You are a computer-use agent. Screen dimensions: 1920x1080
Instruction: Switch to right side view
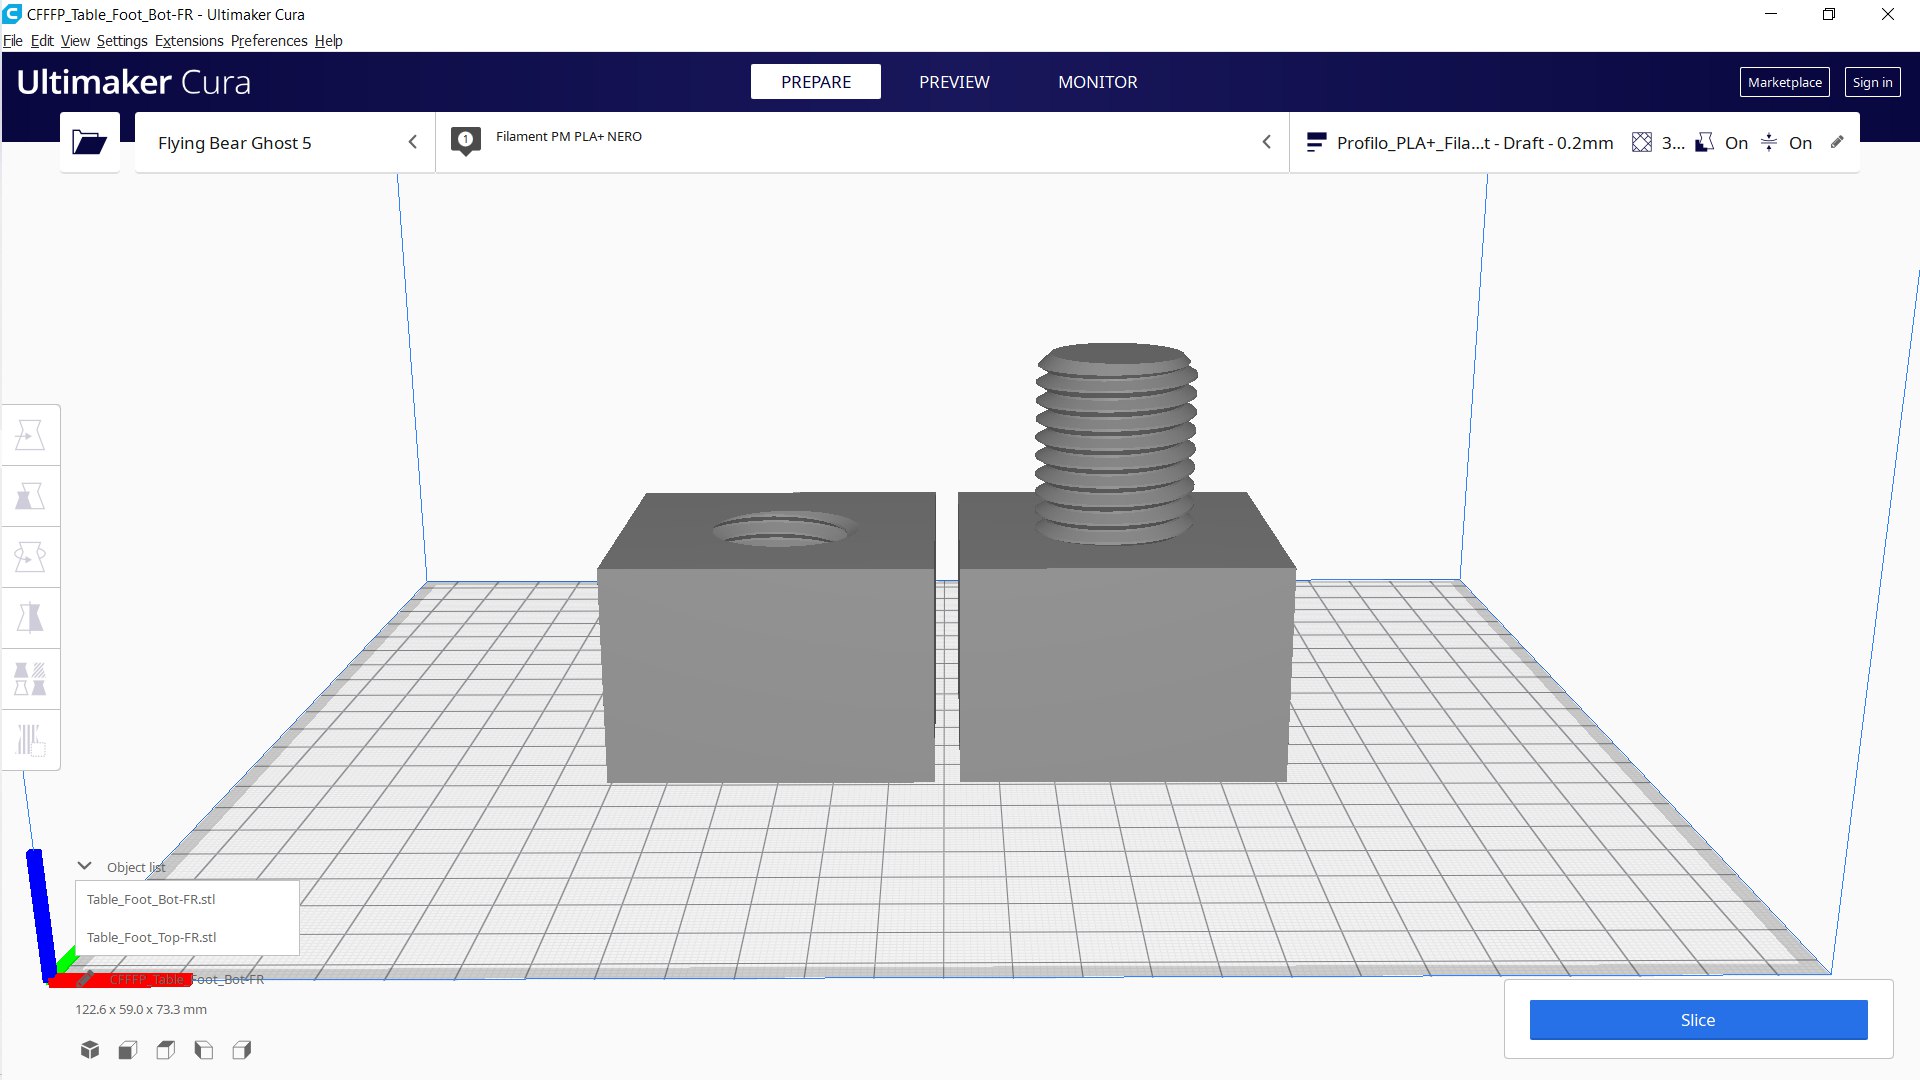pyautogui.click(x=242, y=1050)
